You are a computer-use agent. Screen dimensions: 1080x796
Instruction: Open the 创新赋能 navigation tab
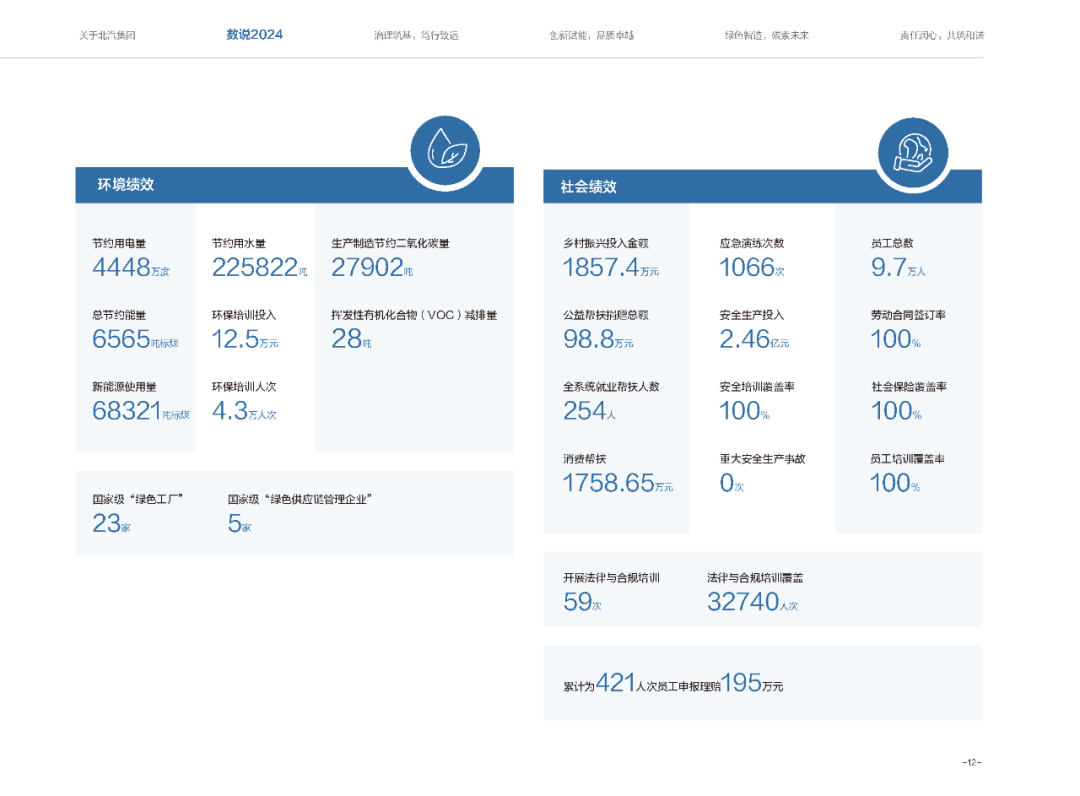pos(591,35)
